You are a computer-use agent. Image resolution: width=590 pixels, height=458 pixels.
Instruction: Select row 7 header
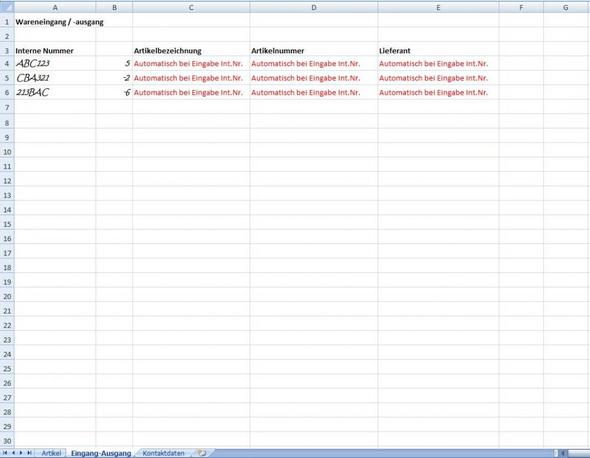[x=7, y=108]
